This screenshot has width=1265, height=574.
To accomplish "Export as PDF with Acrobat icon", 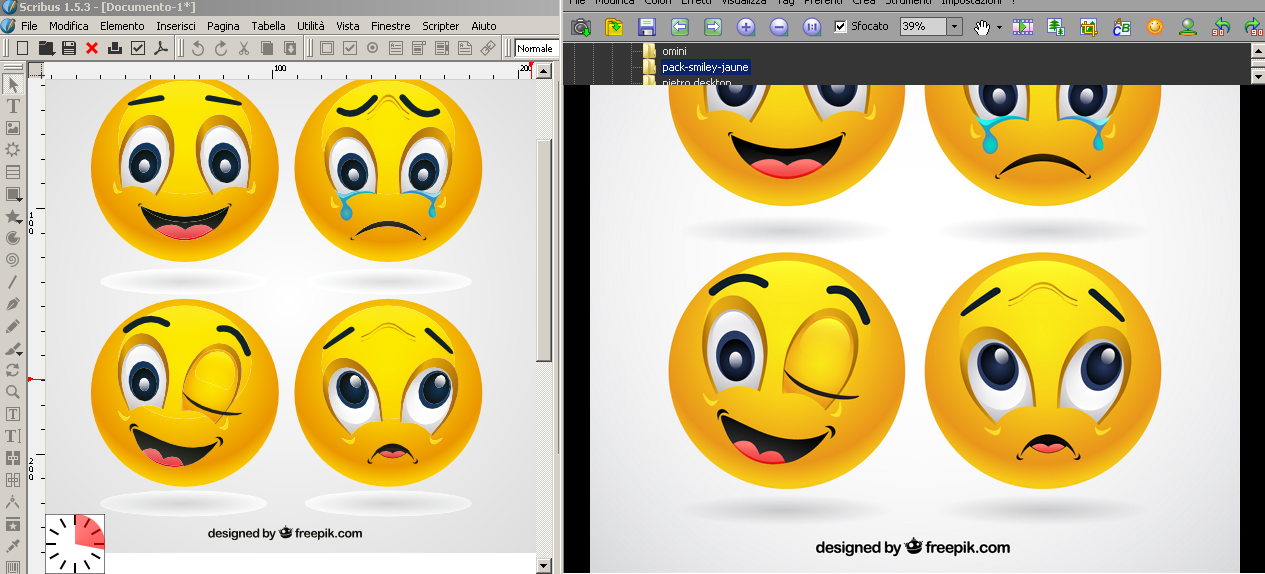I will tap(160, 47).
